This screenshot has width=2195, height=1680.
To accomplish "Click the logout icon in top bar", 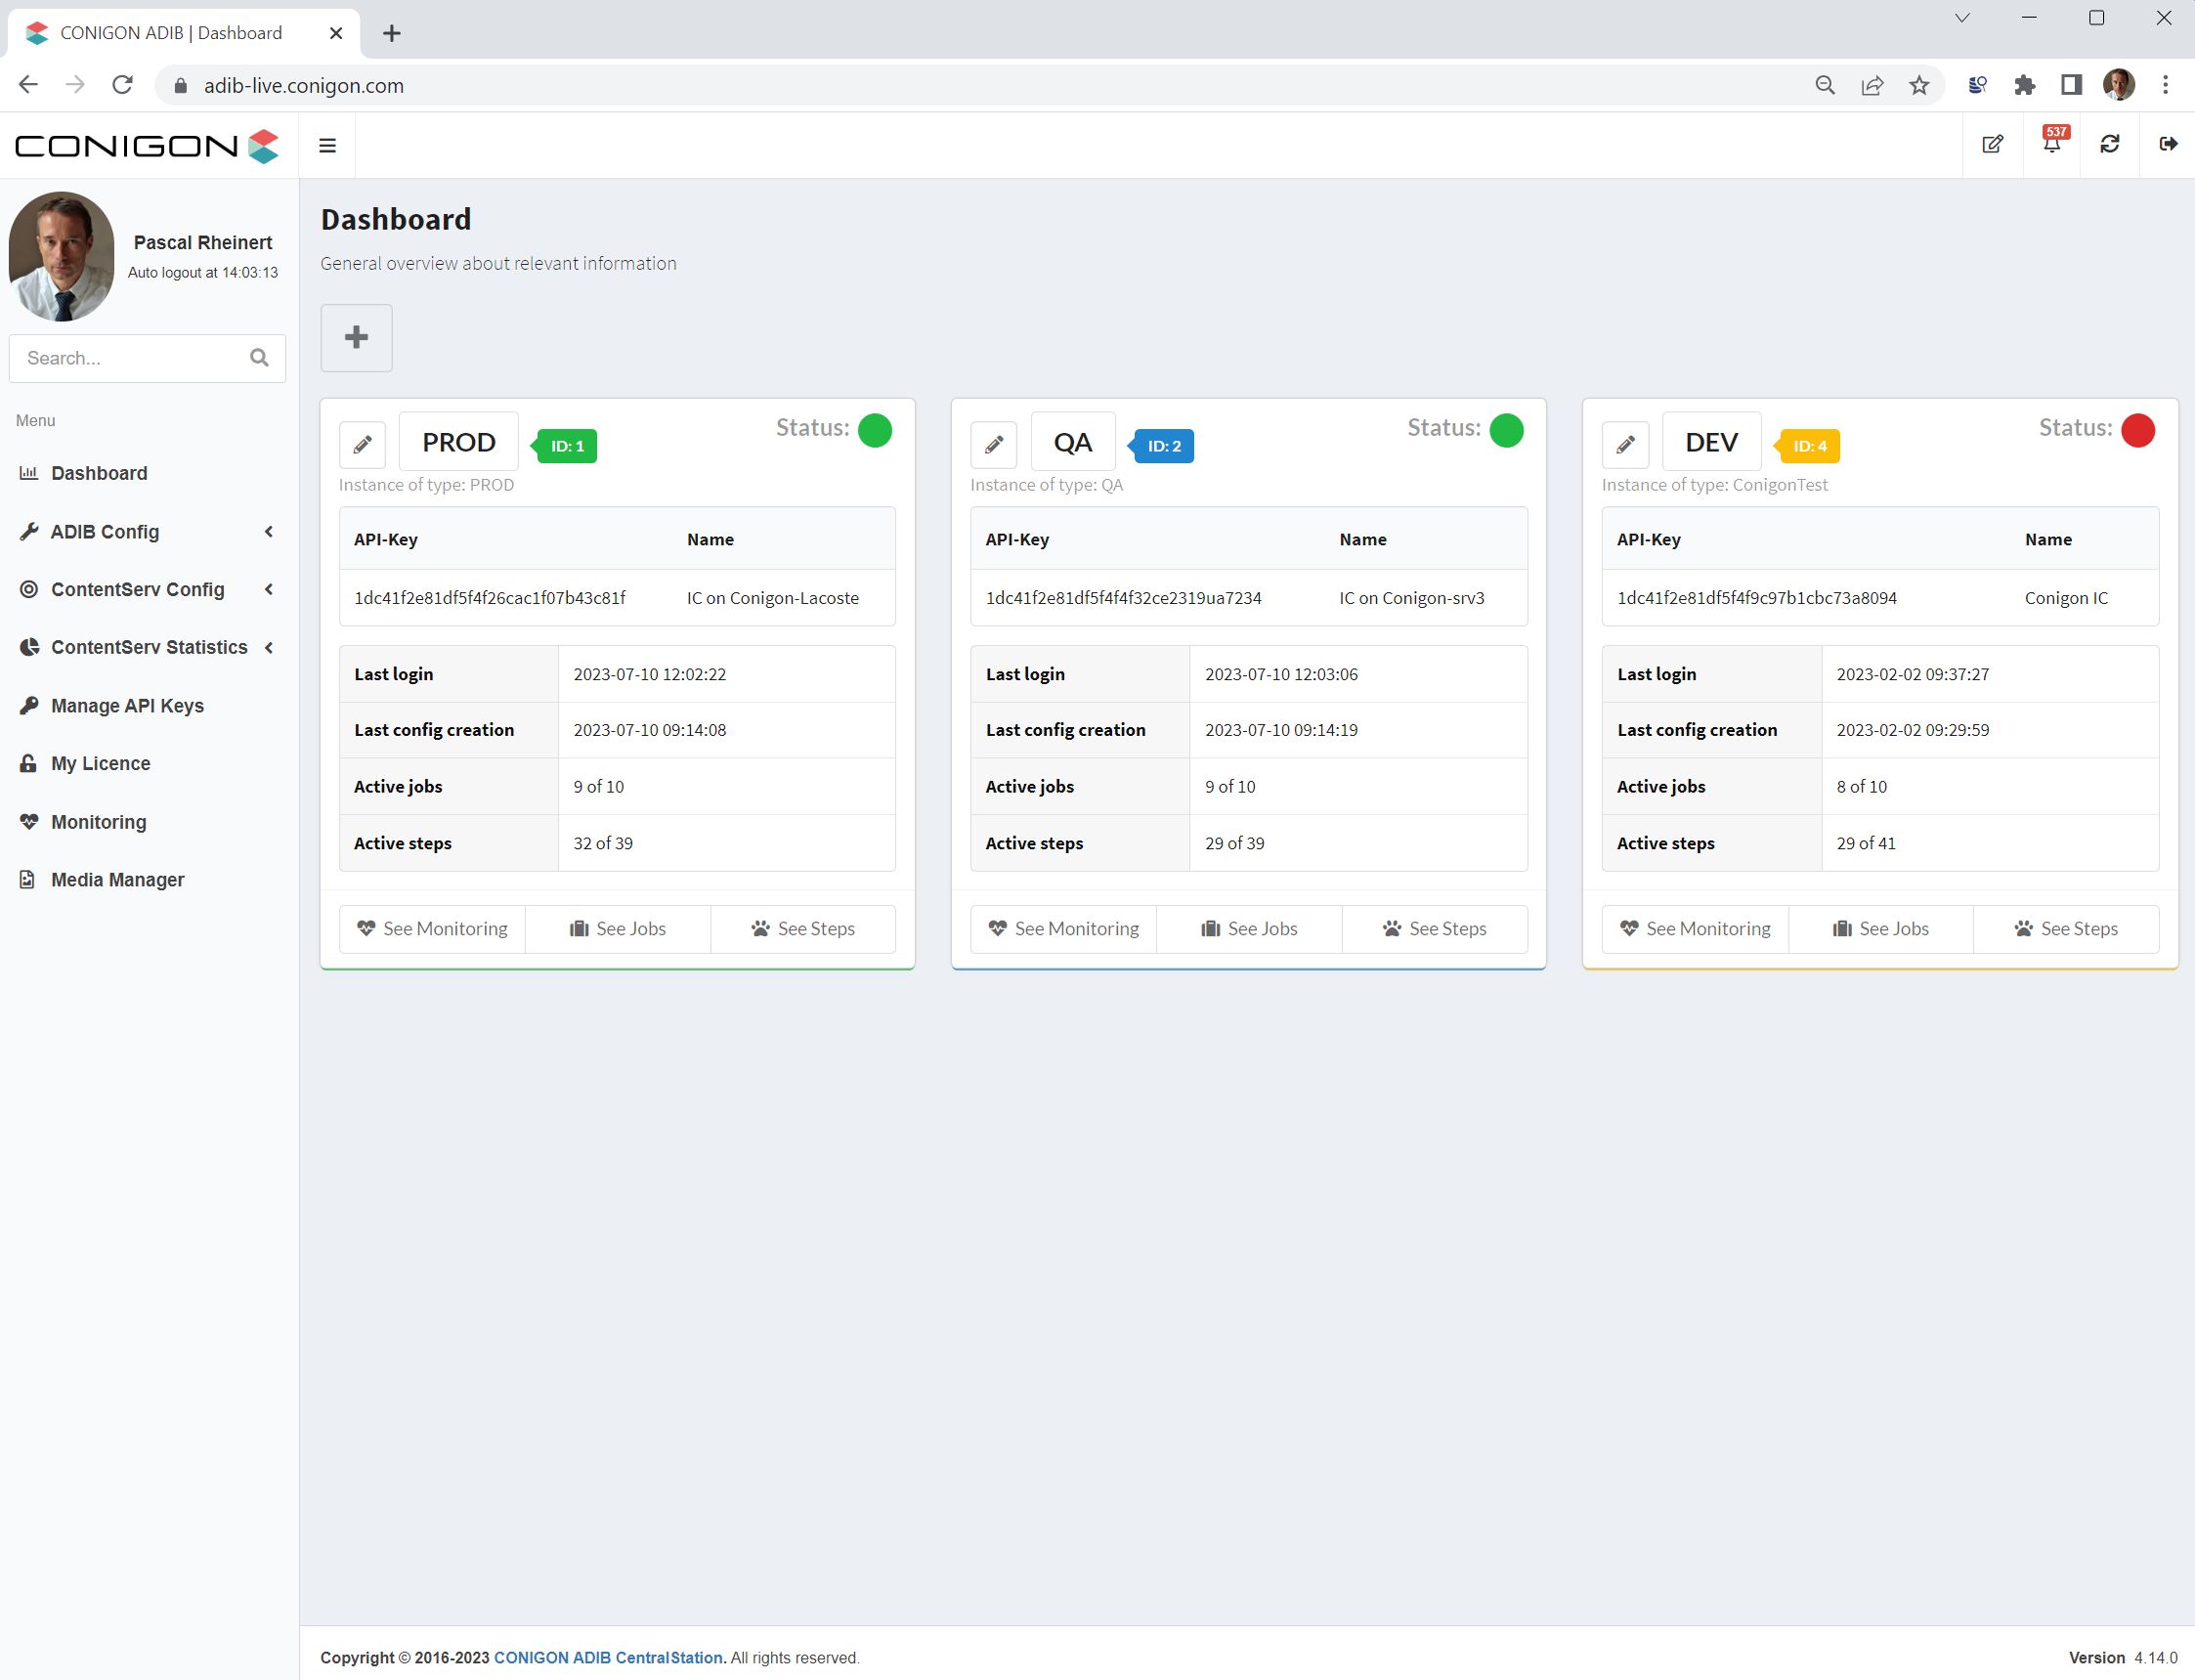I will (x=2167, y=145).
